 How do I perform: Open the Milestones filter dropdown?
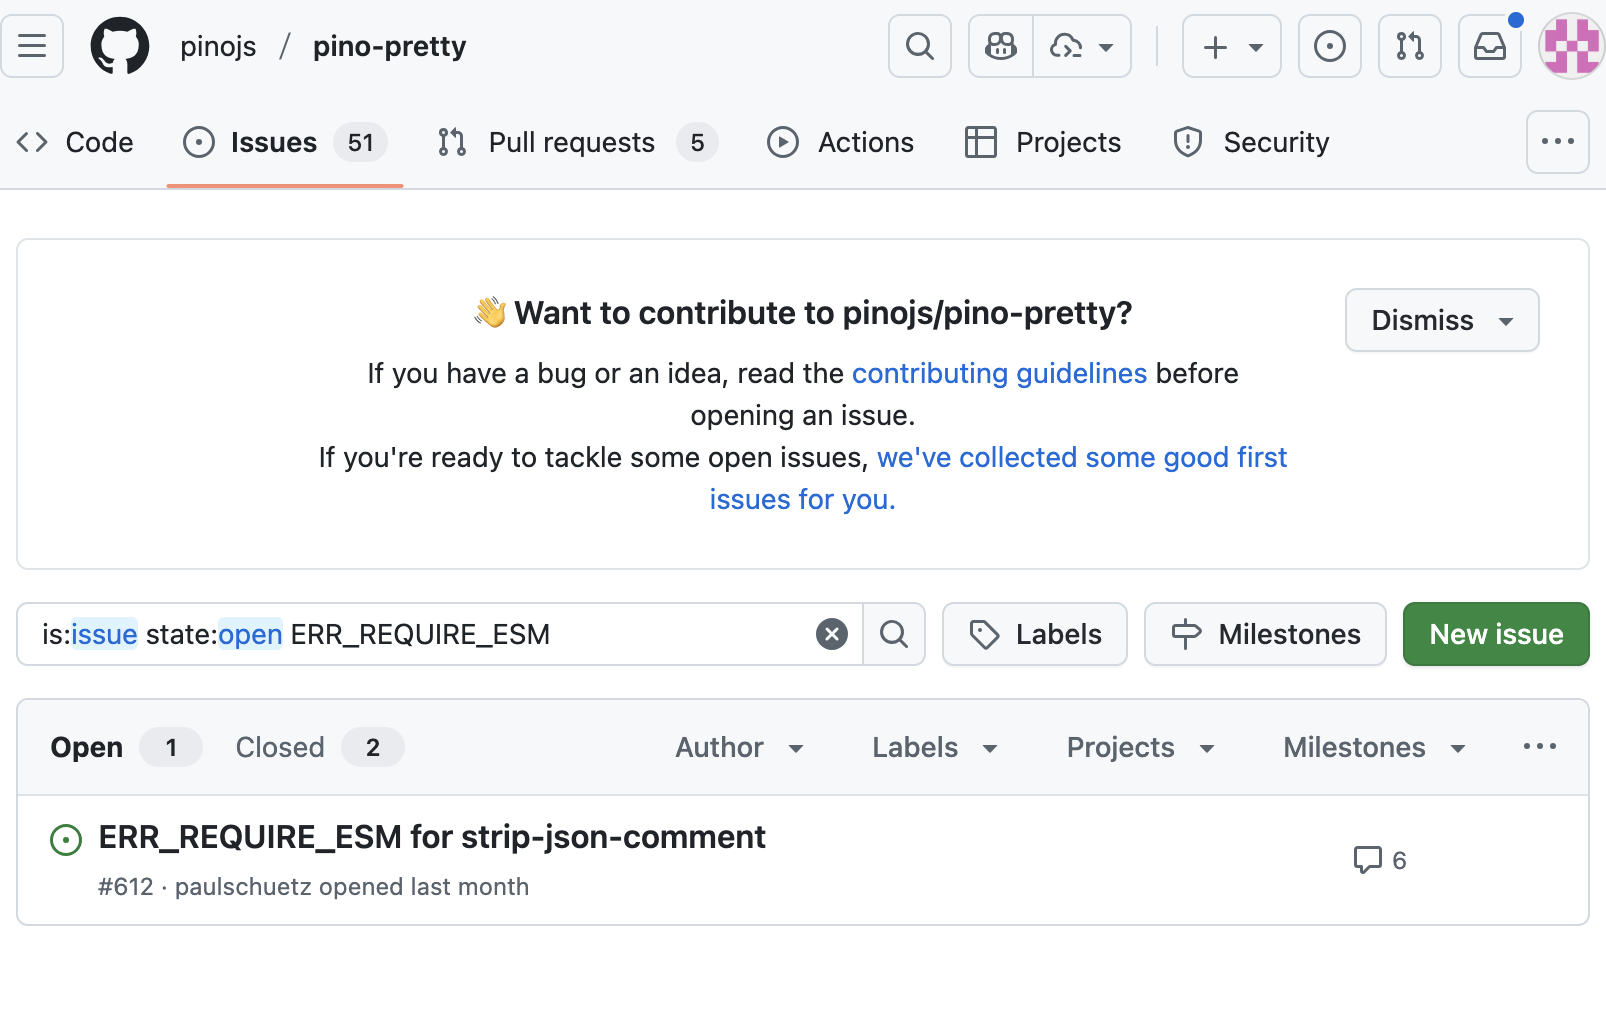coord(1373,747)
